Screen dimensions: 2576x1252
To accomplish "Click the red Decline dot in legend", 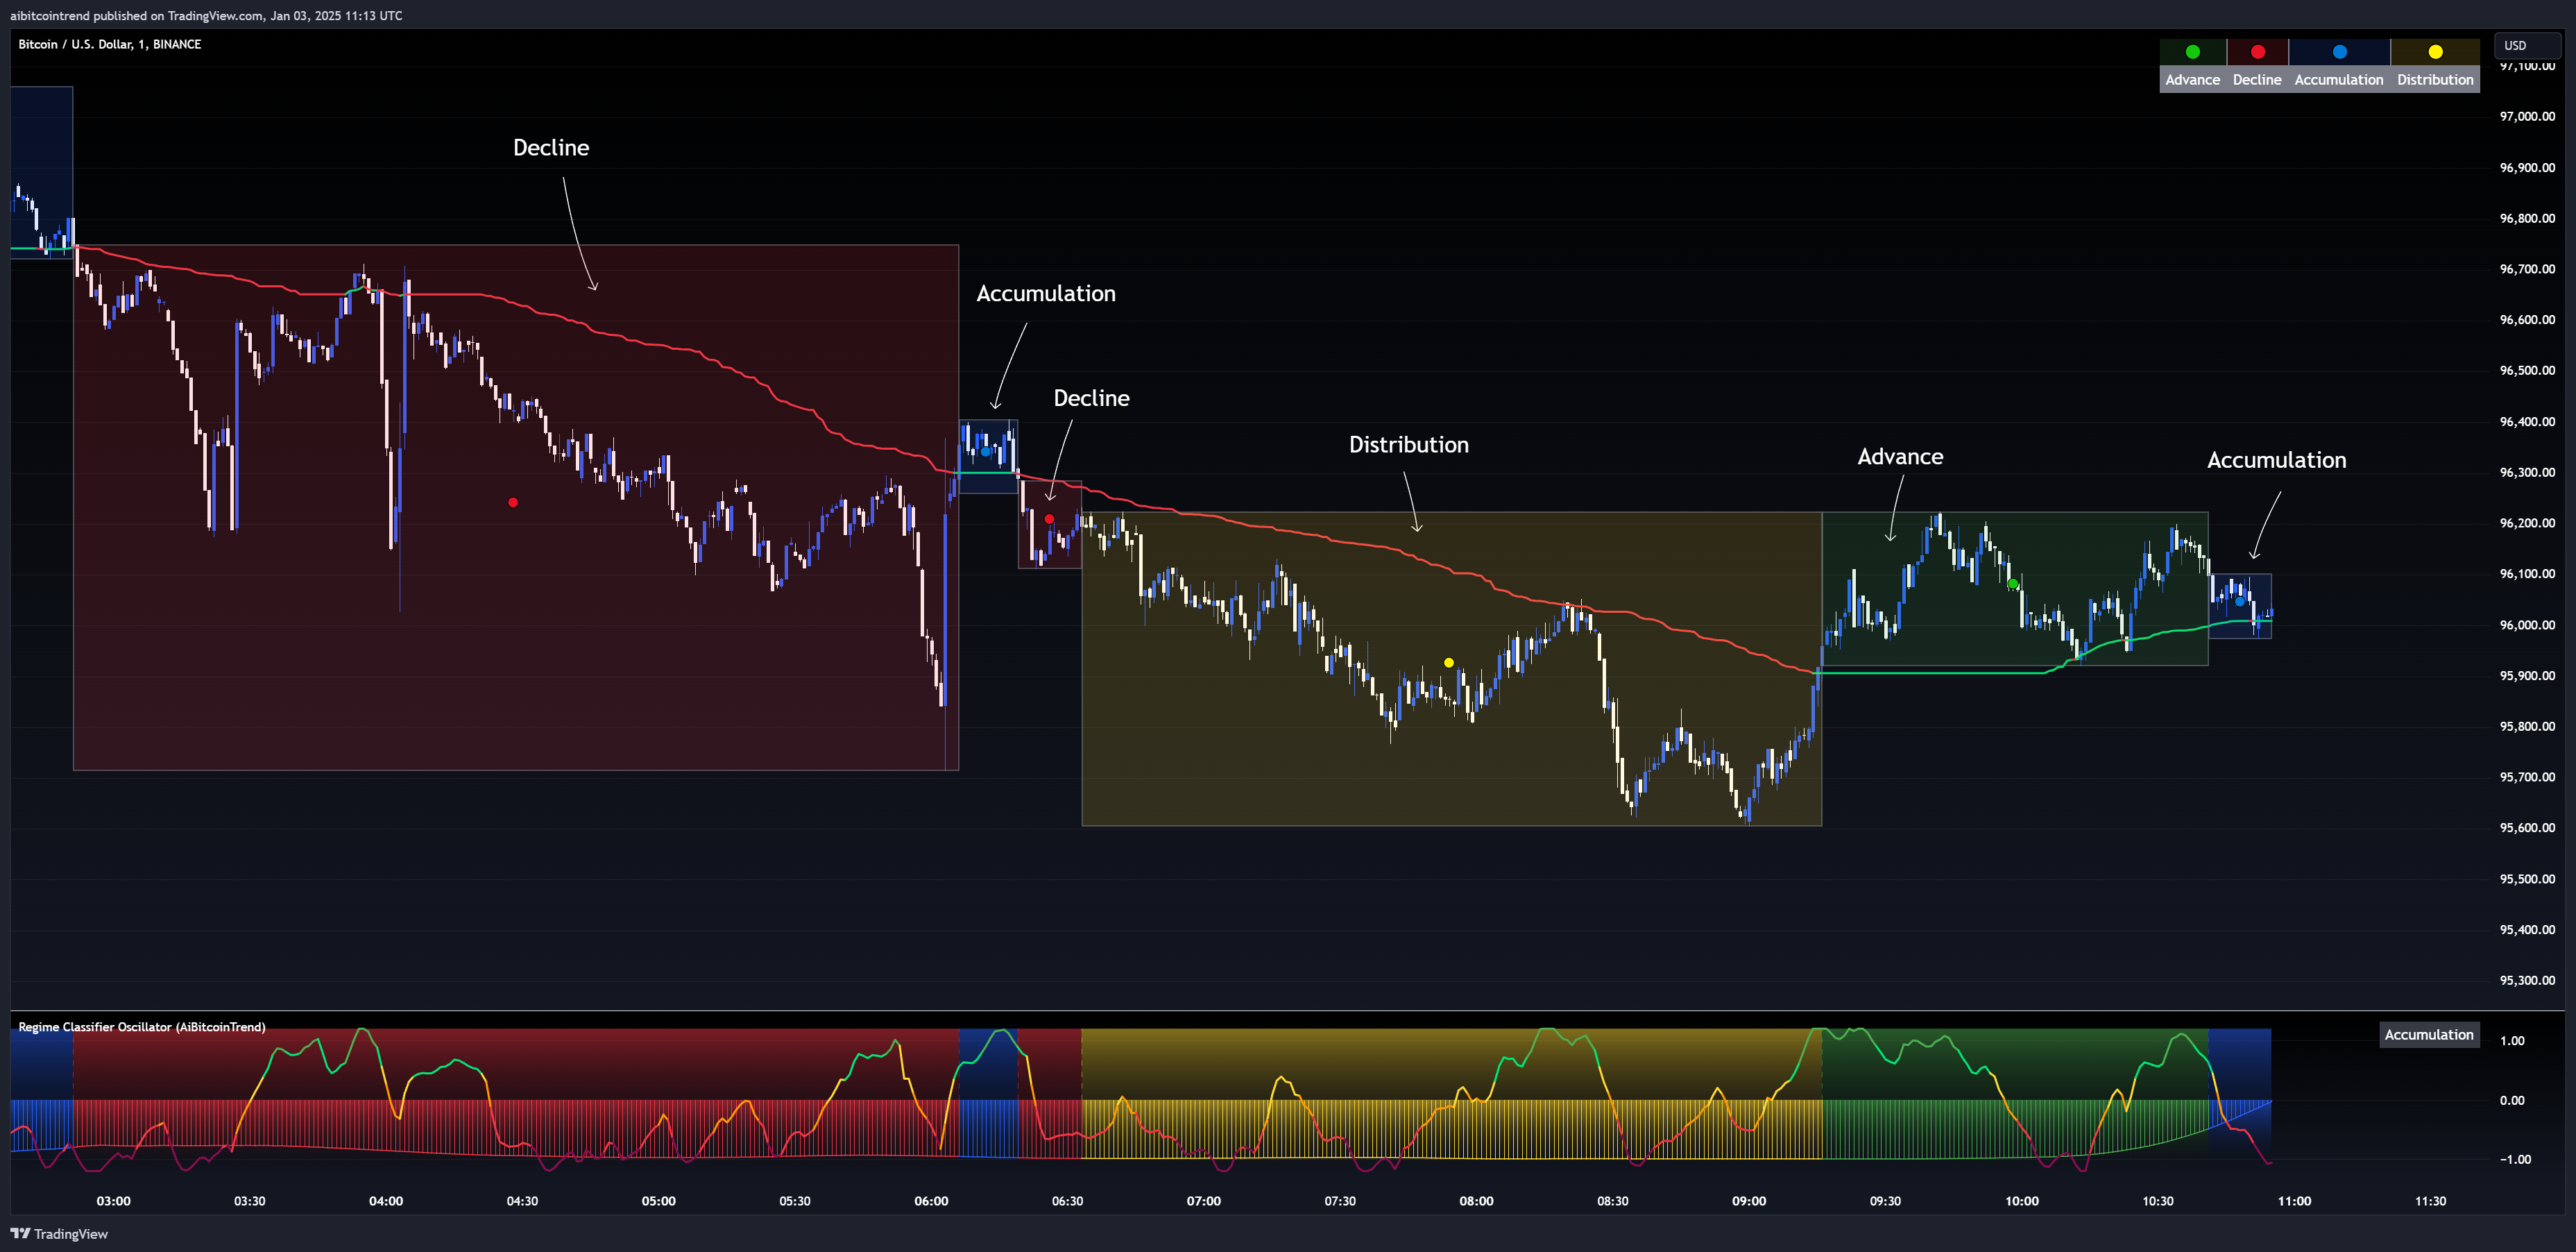I will pos(2257,52).
